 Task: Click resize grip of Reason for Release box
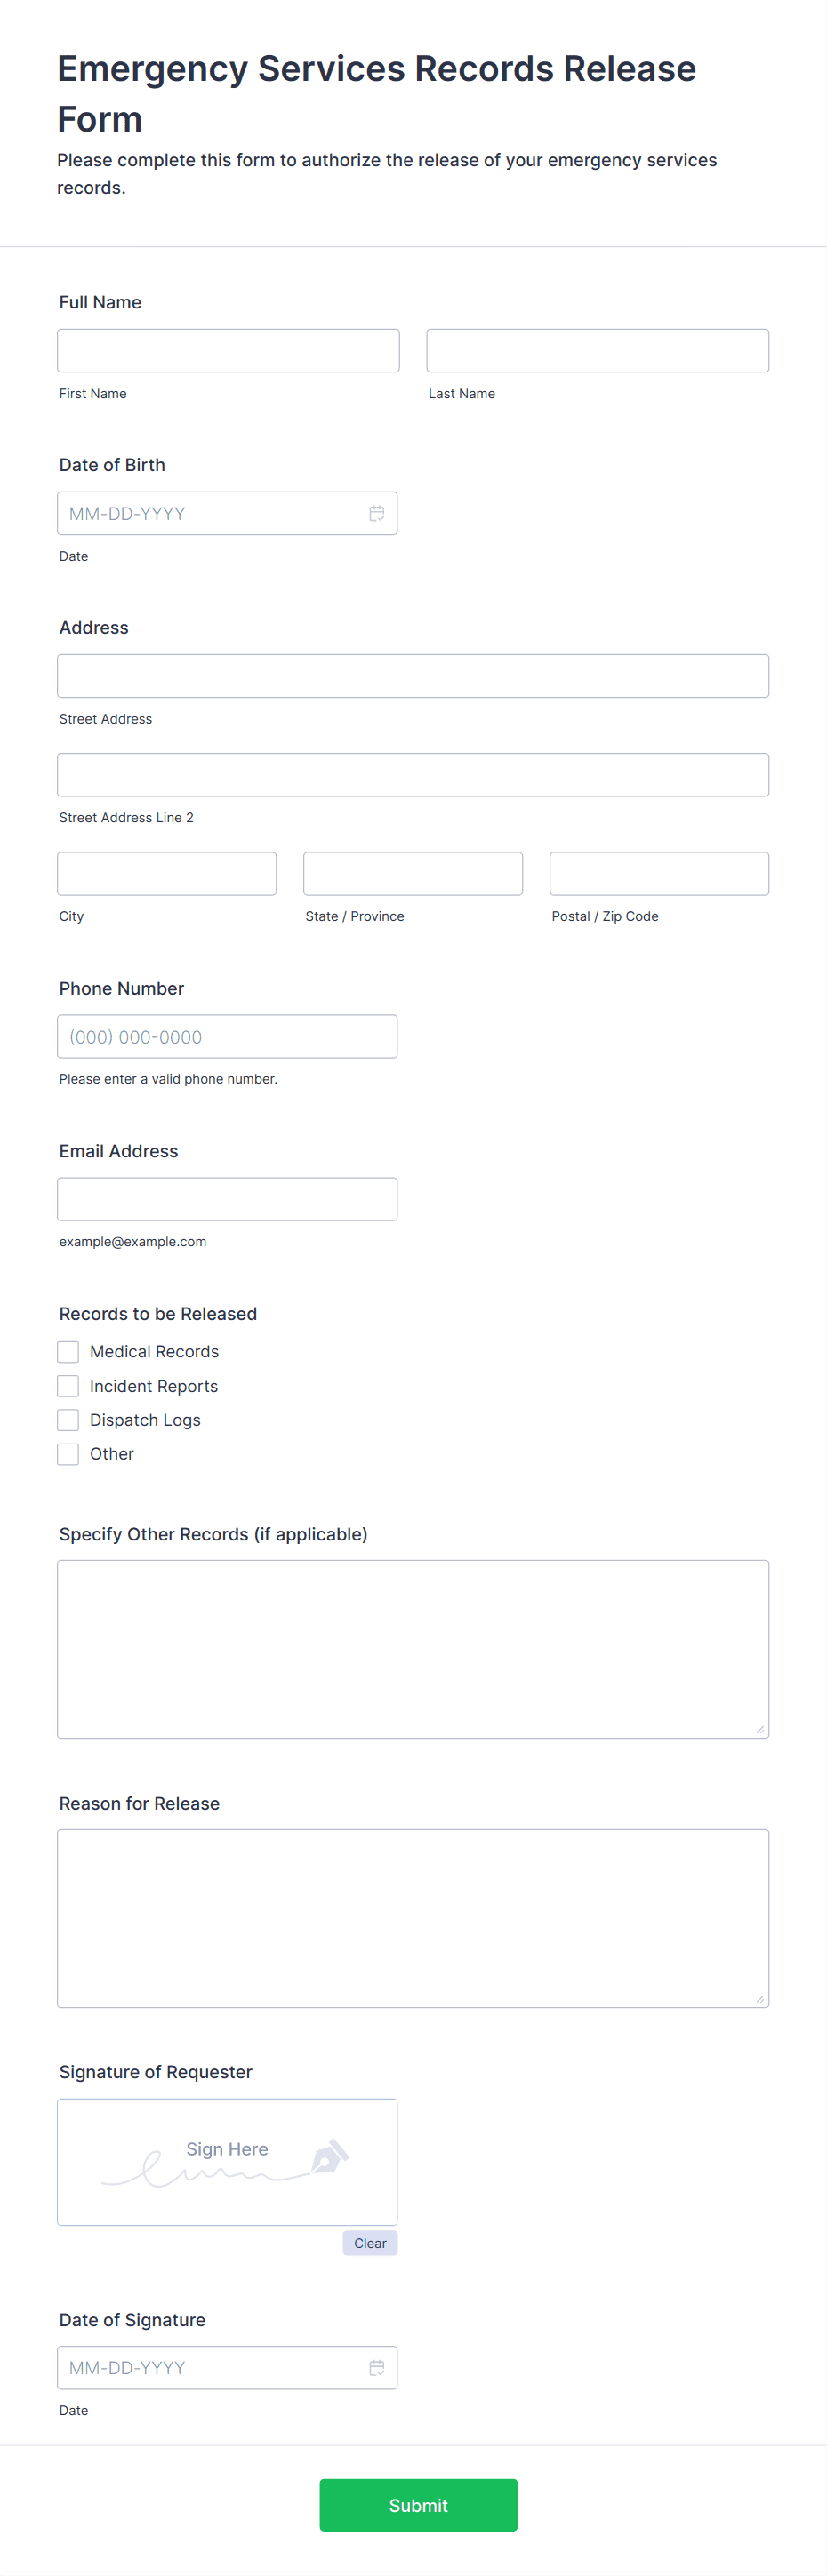pyautogui.click(x=760, y=1999)
